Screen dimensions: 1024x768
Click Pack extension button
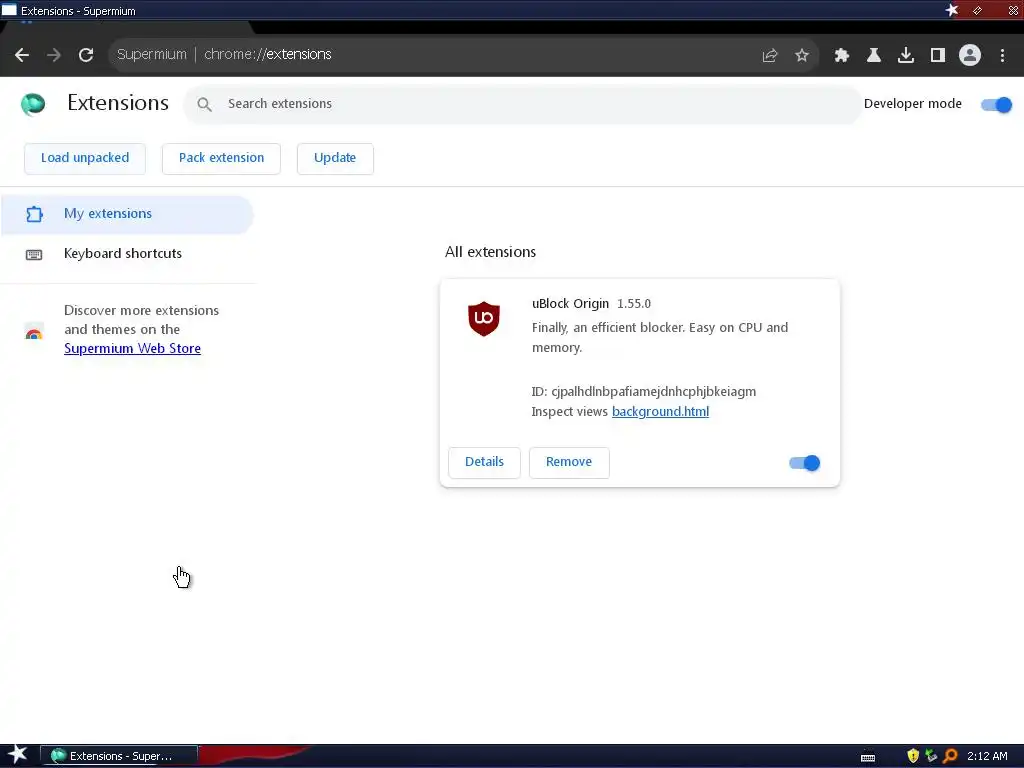[221, 158]
